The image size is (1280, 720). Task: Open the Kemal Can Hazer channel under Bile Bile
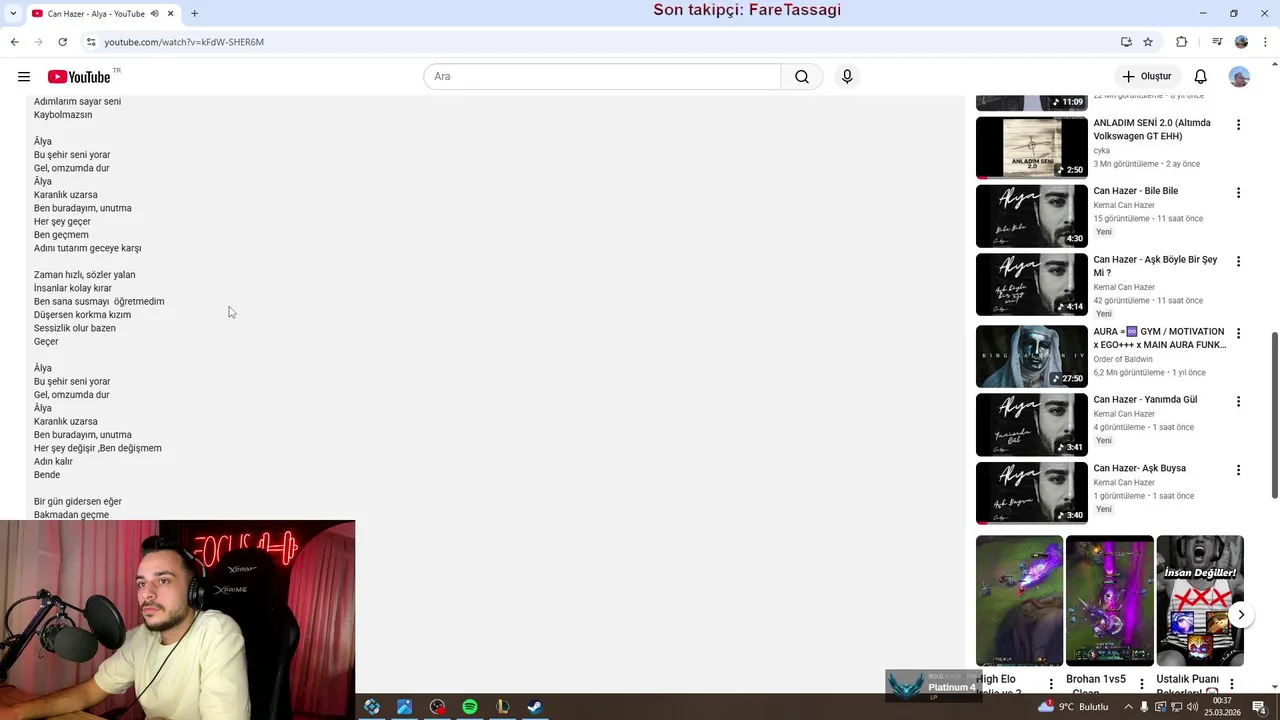click(1124, 205)
